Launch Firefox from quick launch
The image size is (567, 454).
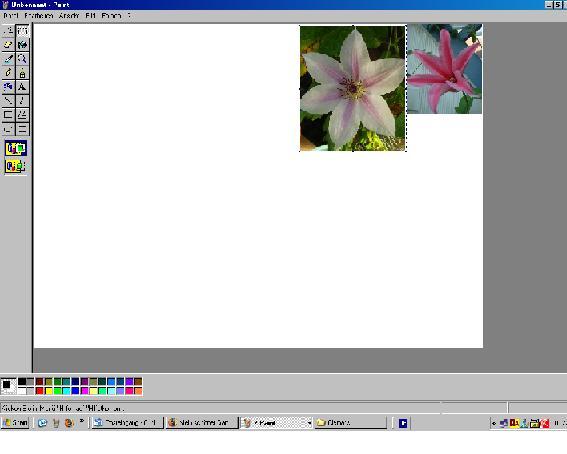coord(69,423)
